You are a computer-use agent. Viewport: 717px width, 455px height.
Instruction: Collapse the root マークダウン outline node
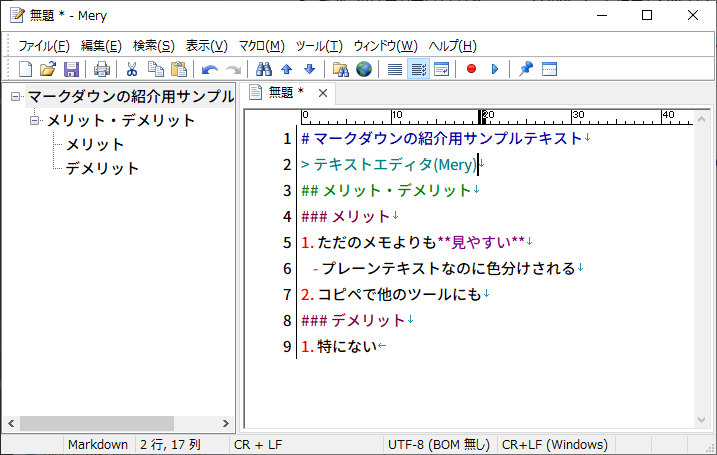(16, 97)
